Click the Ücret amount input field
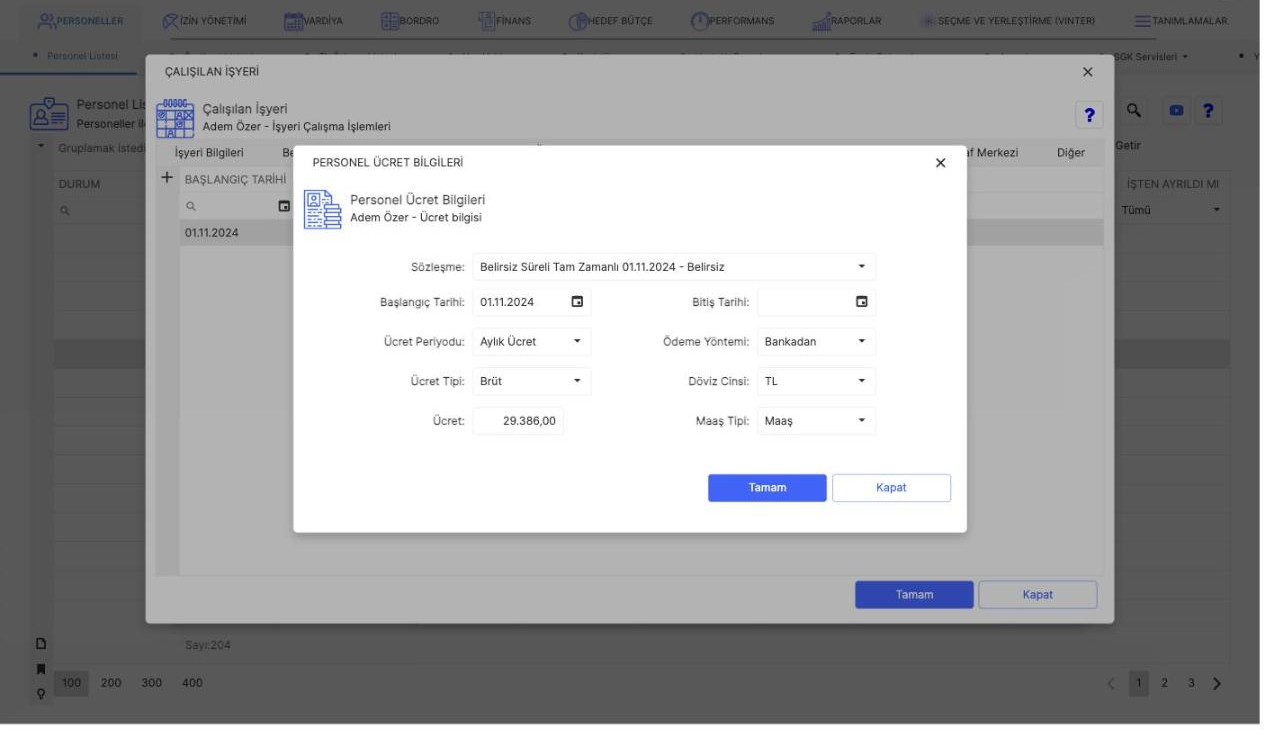 519,421
